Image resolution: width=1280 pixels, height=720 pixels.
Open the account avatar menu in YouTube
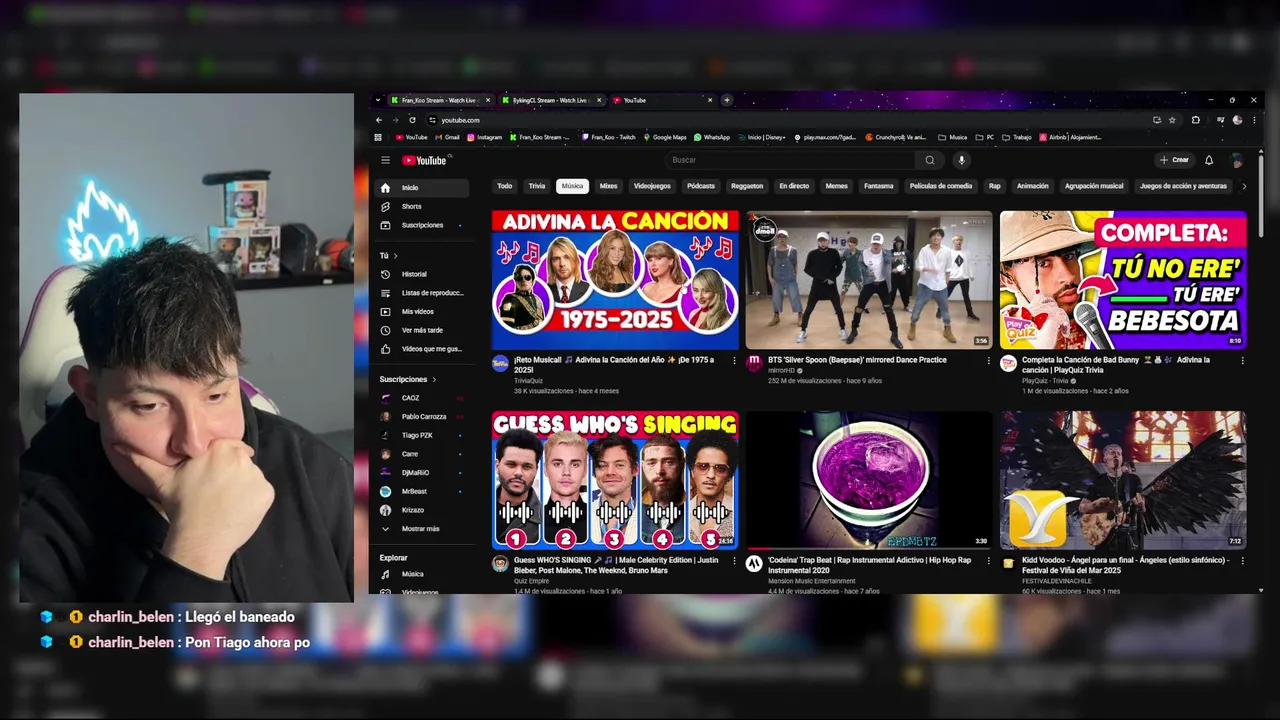point(1237,160)
